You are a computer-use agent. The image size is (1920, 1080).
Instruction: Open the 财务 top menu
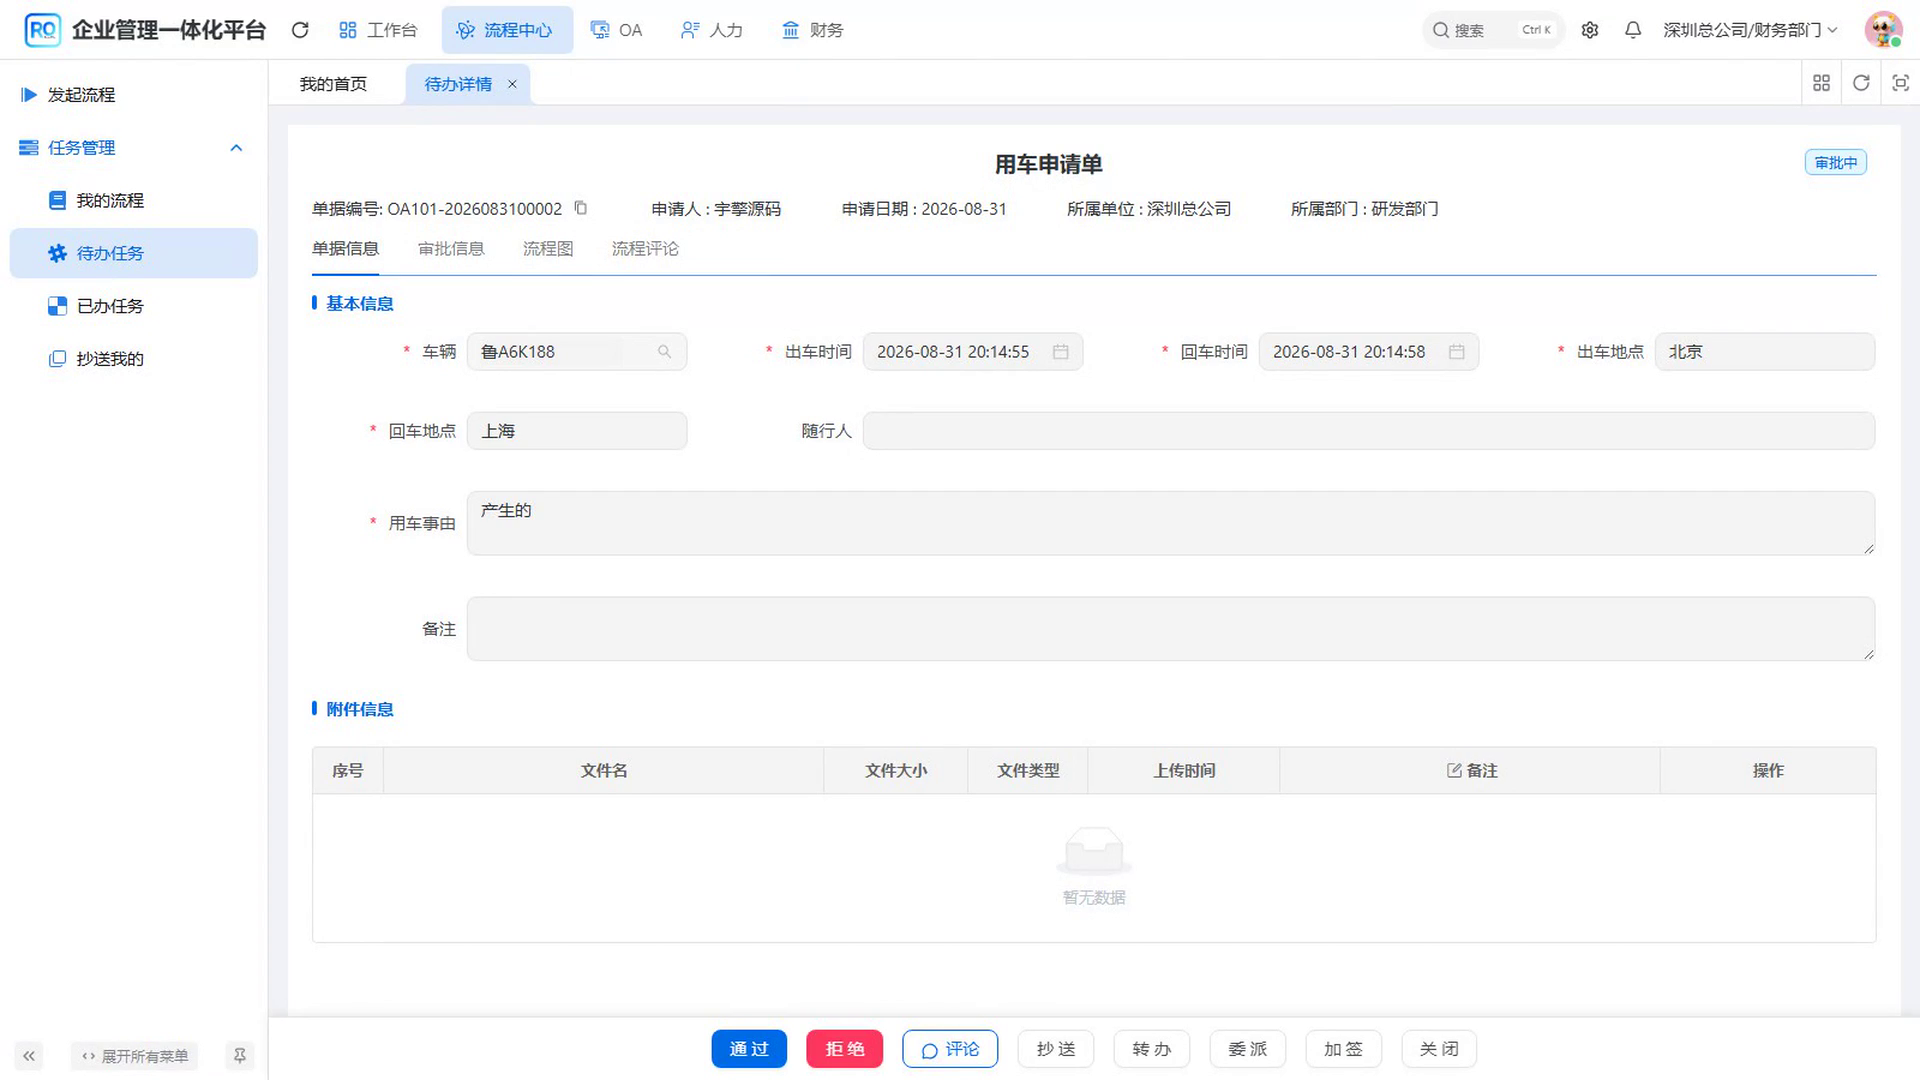click(812, 30)
